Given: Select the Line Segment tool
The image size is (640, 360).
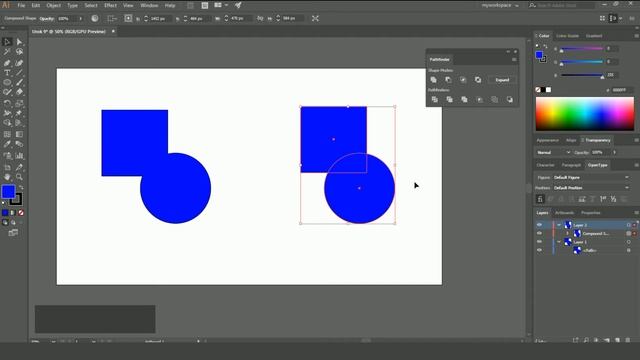Looking at the screenshot, I should pyautogui.click(x=19, y=73).
